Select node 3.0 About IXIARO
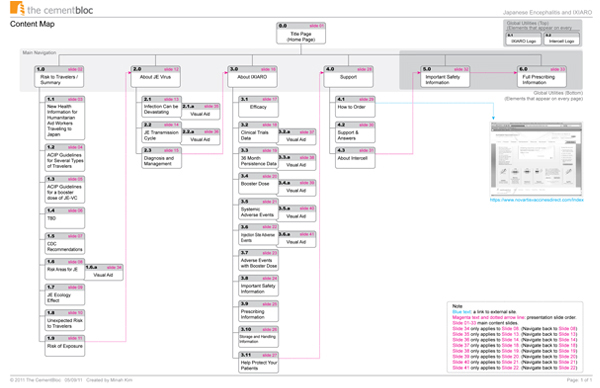The image size is (600, 388). click(x=252, y=77)
